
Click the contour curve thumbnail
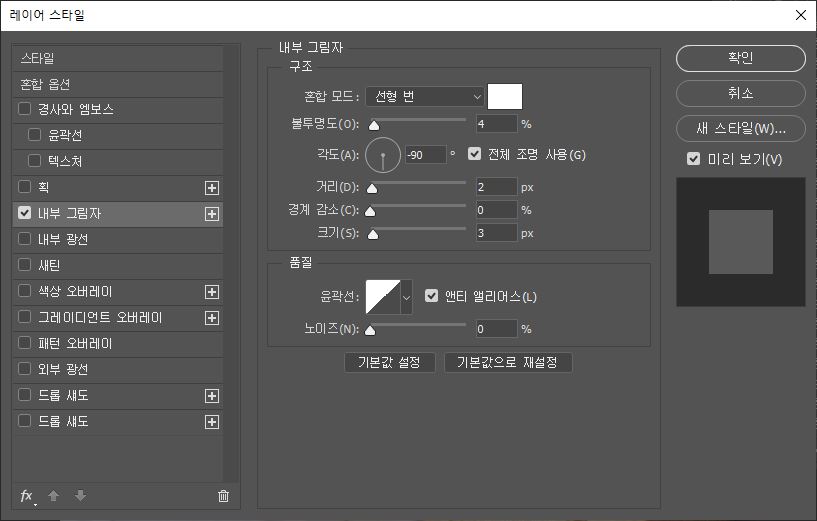[383, 297]
